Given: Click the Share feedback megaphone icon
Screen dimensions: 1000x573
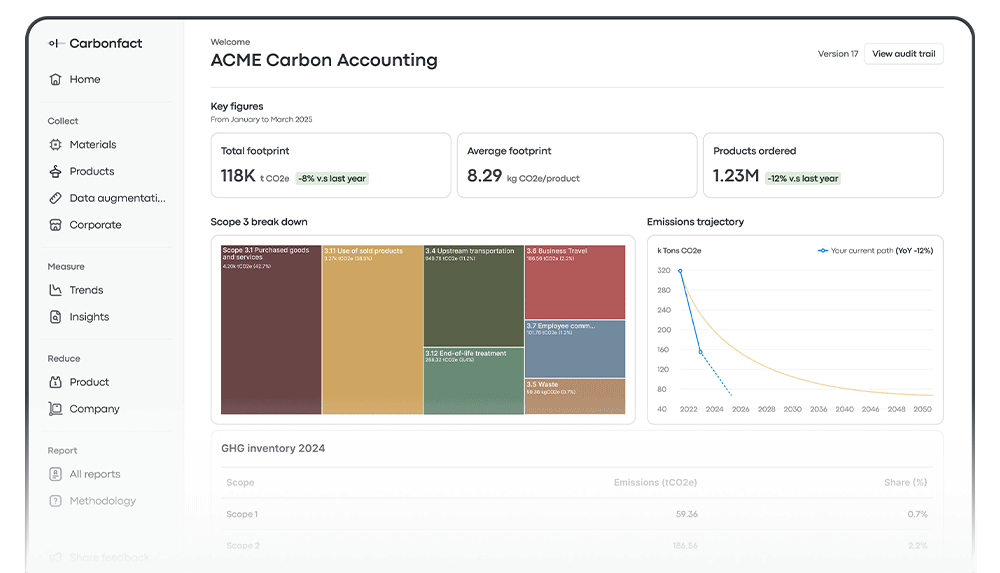Looking at the screenshot, I should point(55,558).
